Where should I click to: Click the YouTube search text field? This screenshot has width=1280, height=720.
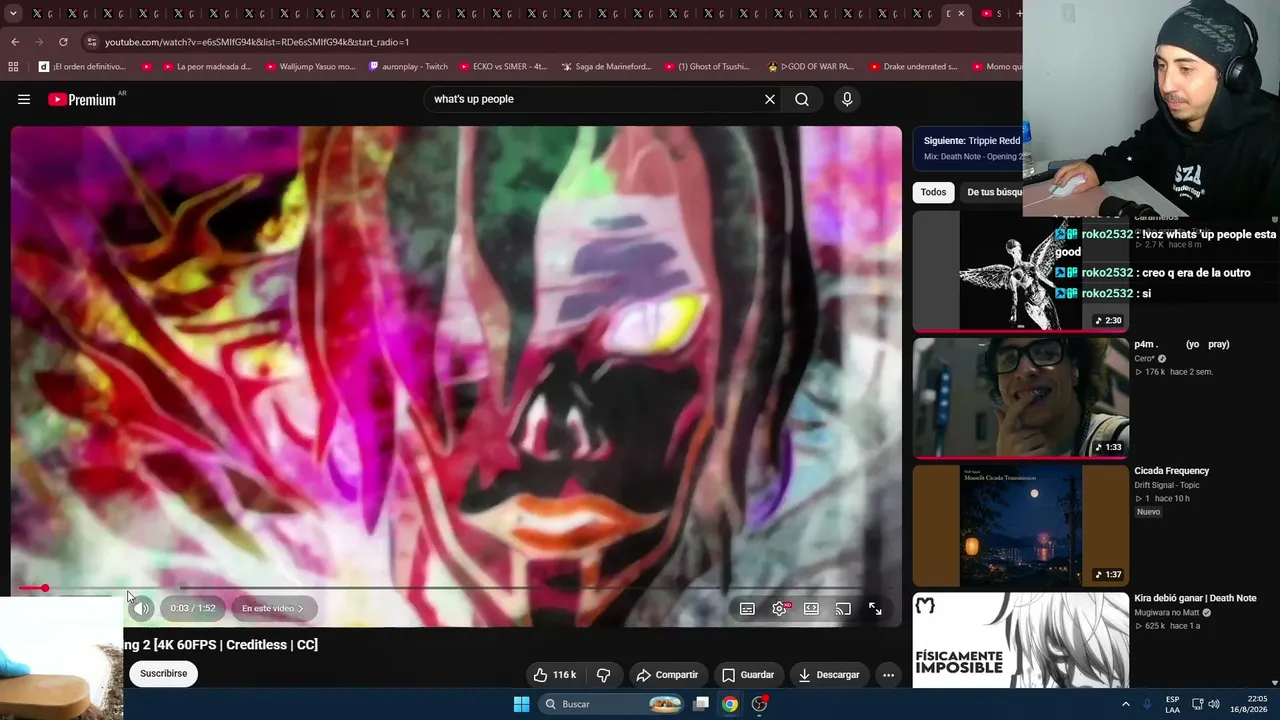[595, 99]
